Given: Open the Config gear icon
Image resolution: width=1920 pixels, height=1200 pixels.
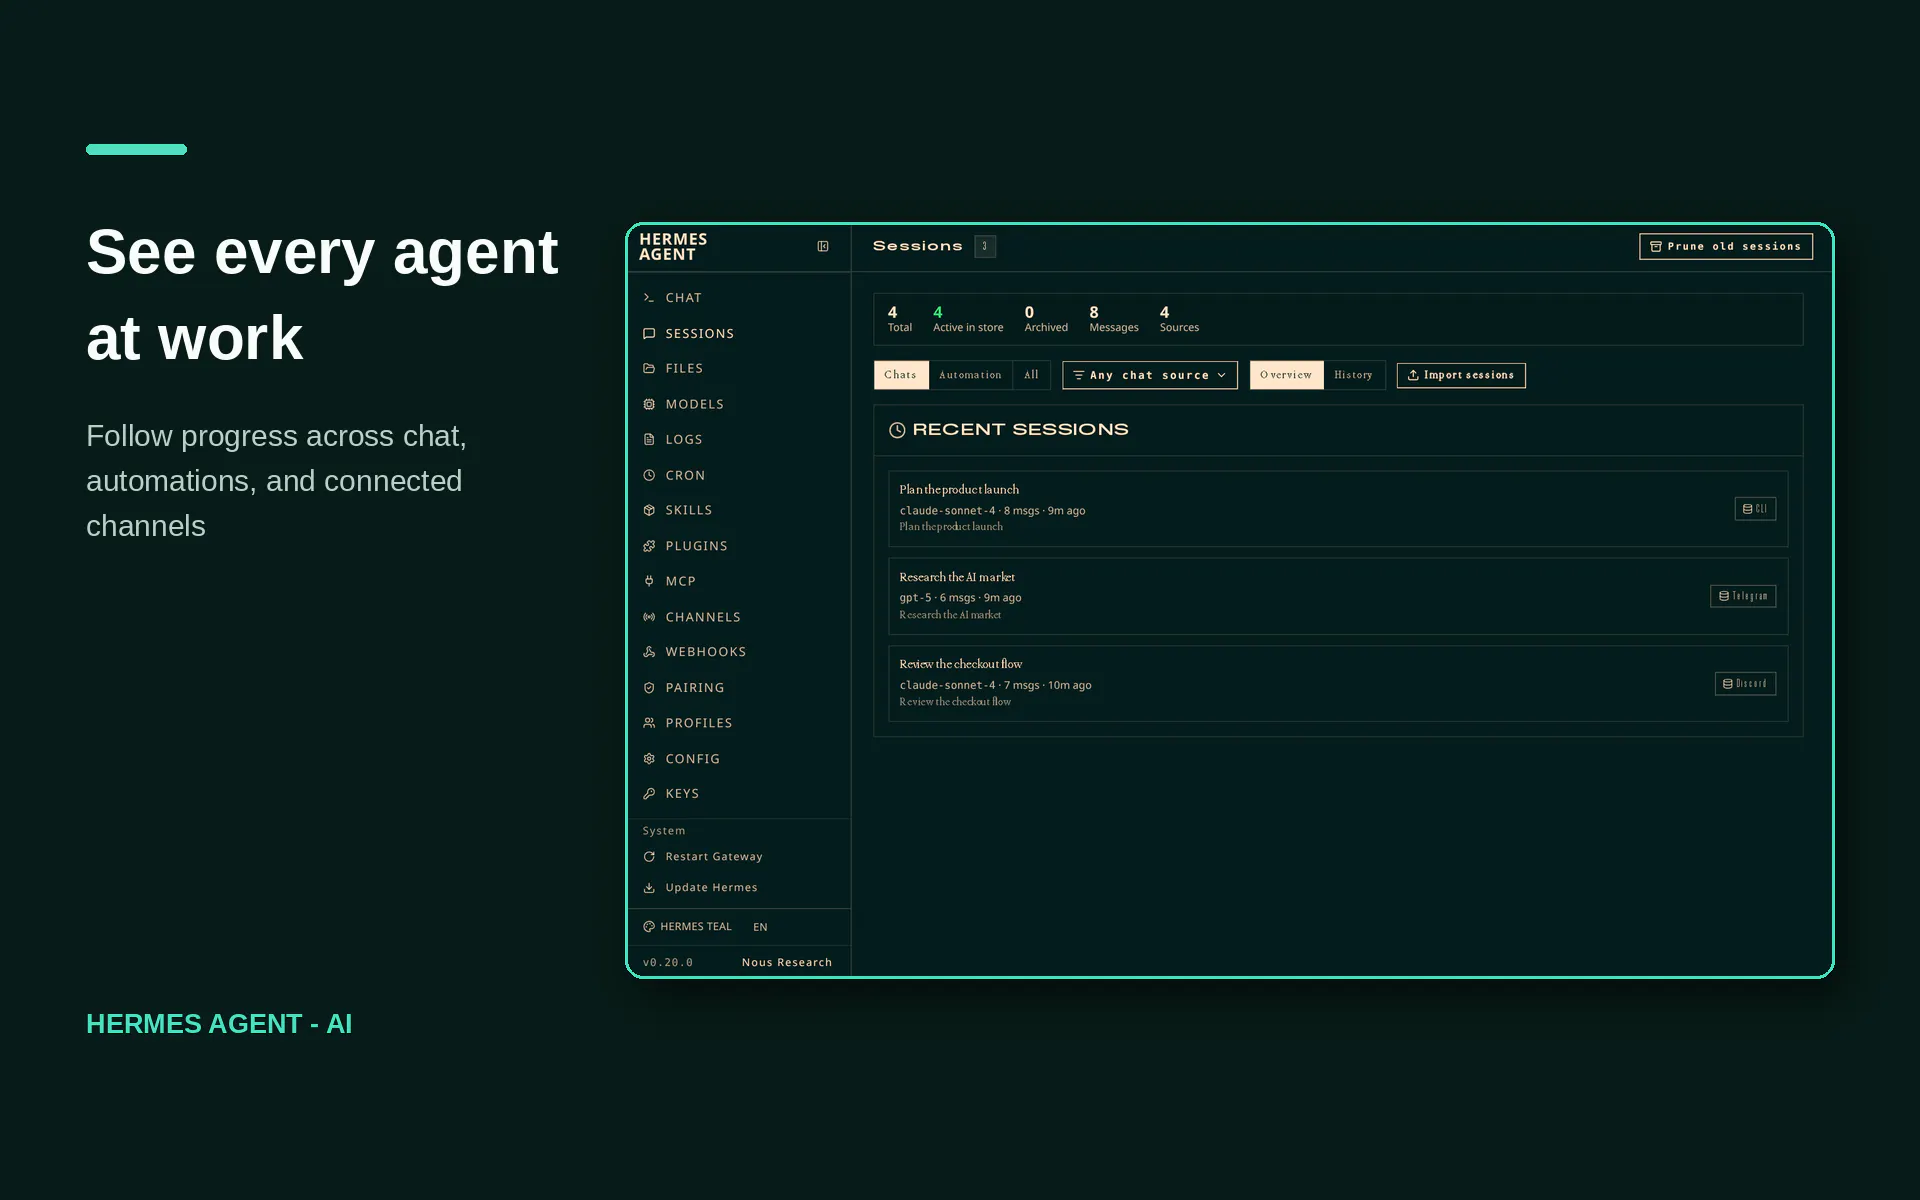Looking at the screenshot, I should pos(649,759).
